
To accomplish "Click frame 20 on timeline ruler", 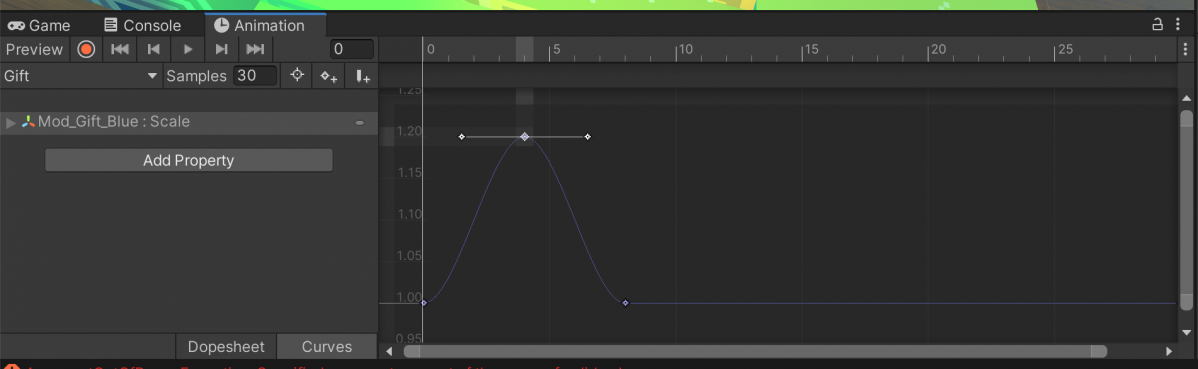I will tap(937, 50).
